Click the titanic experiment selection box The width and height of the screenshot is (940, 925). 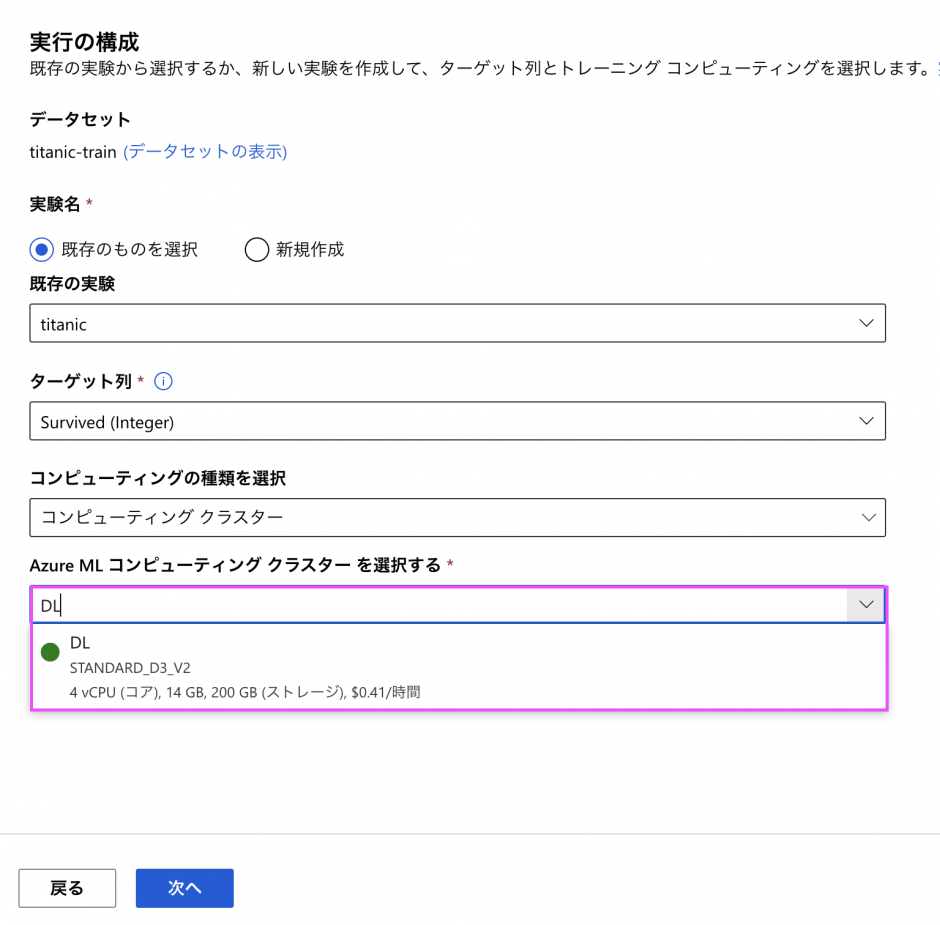(440, 323)
